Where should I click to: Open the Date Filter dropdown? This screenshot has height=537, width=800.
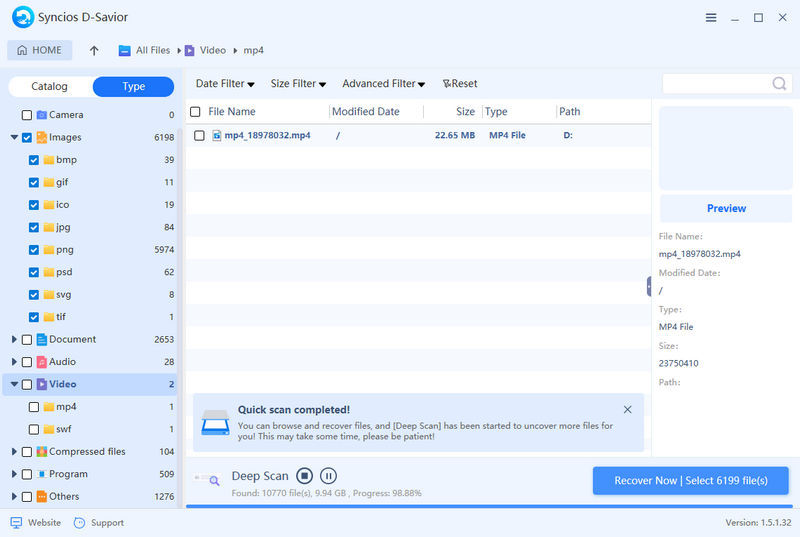(x=224, y=84)
